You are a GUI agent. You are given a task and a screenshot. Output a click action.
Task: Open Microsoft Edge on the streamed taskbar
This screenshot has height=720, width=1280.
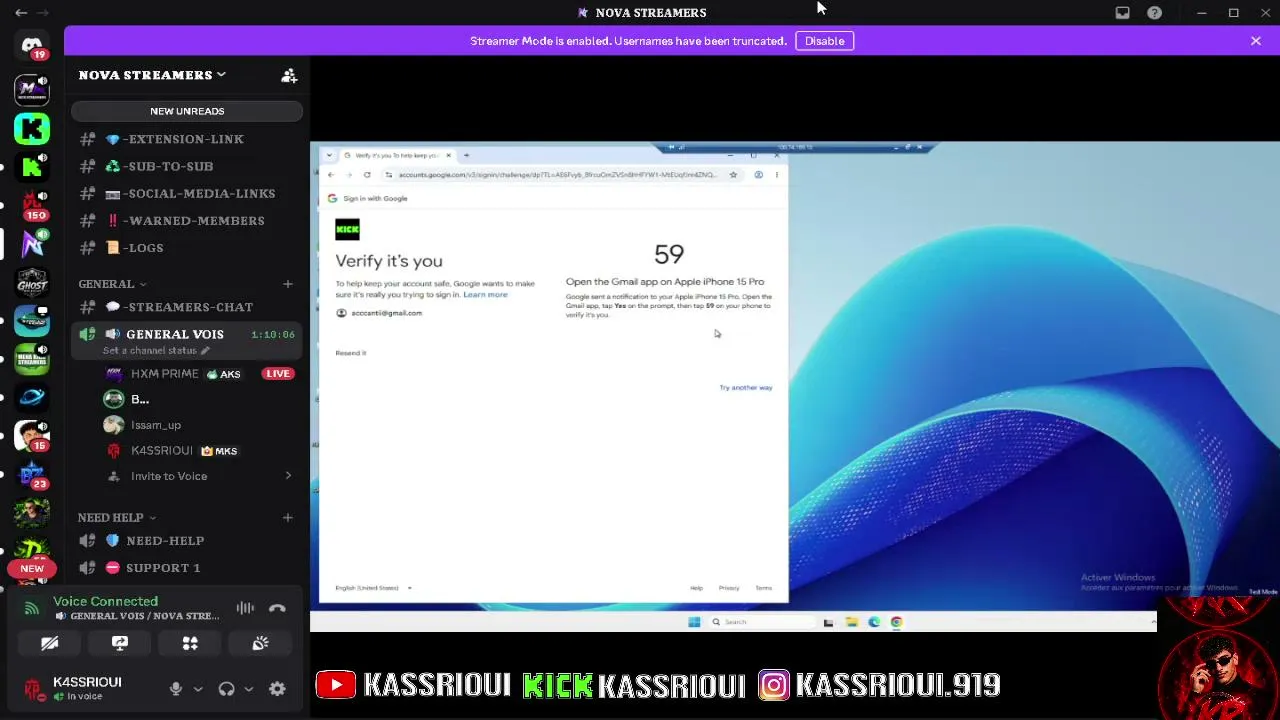click(874, 622)
